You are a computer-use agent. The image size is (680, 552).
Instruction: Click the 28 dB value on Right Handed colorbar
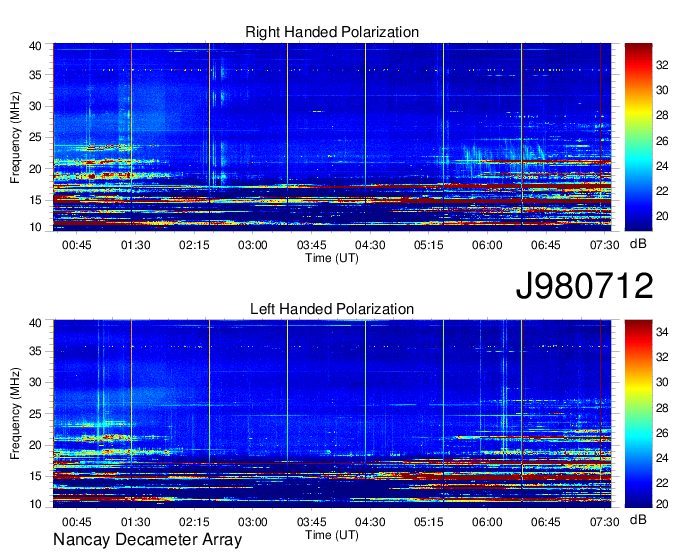tap(662, 115)
